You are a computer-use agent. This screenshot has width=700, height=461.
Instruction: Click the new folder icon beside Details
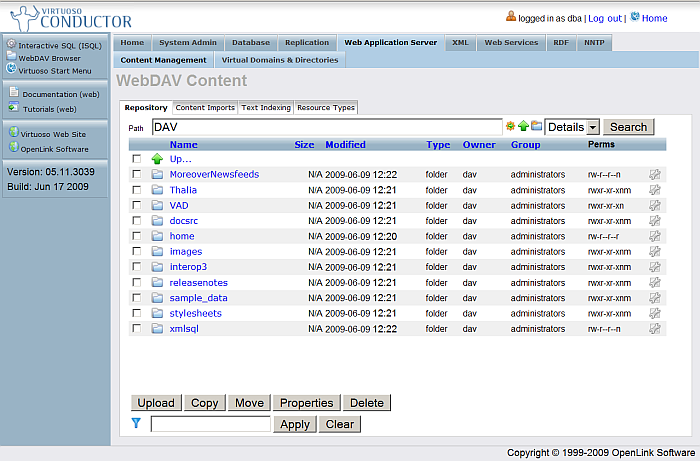[536, 127]
